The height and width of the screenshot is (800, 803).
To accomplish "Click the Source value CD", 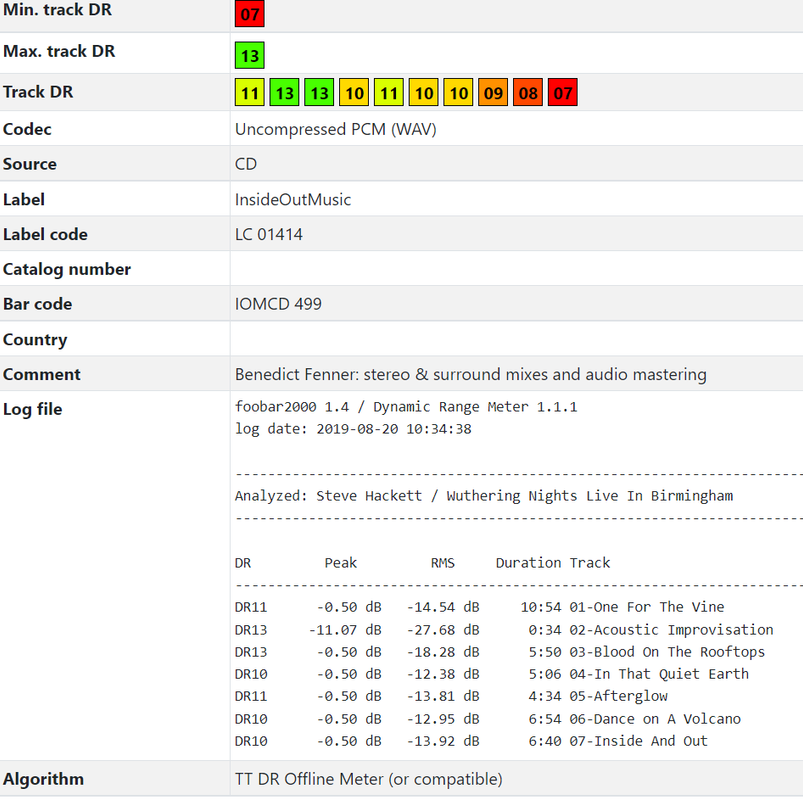I will click(246, 164).
